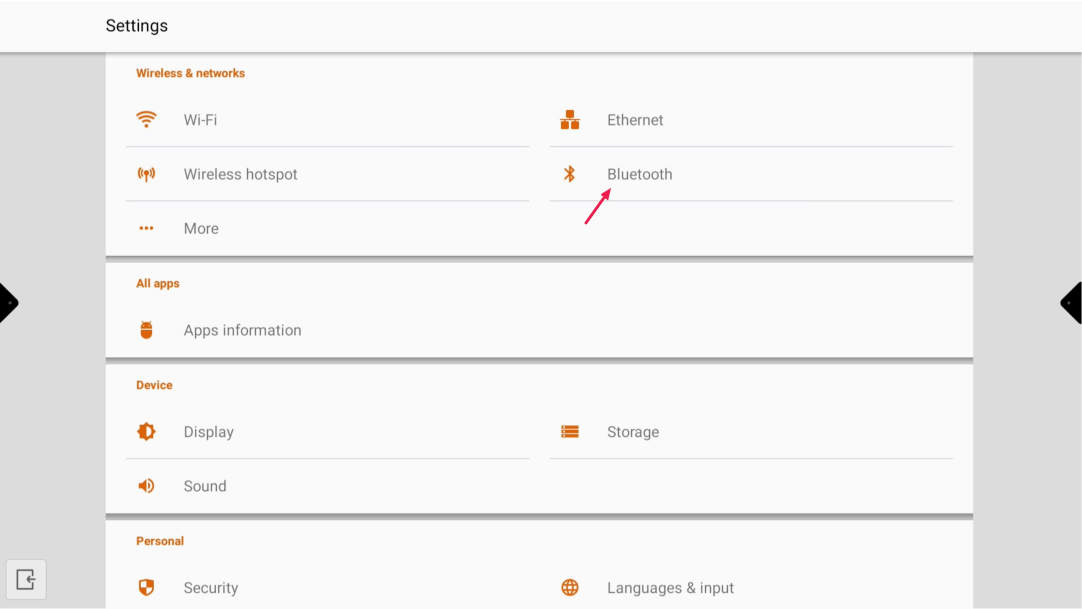
Task: Select the Languages & input entry
Action: pyautogui.click(x=670, y=588)
